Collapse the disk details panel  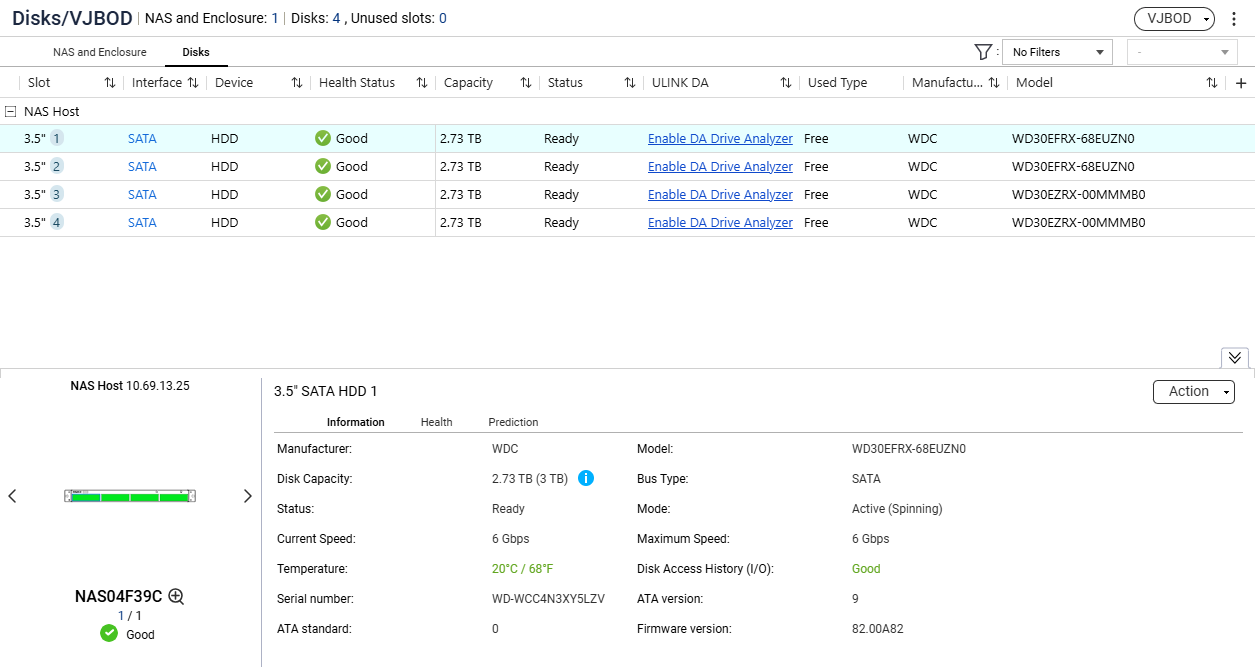click(1234, 357)
